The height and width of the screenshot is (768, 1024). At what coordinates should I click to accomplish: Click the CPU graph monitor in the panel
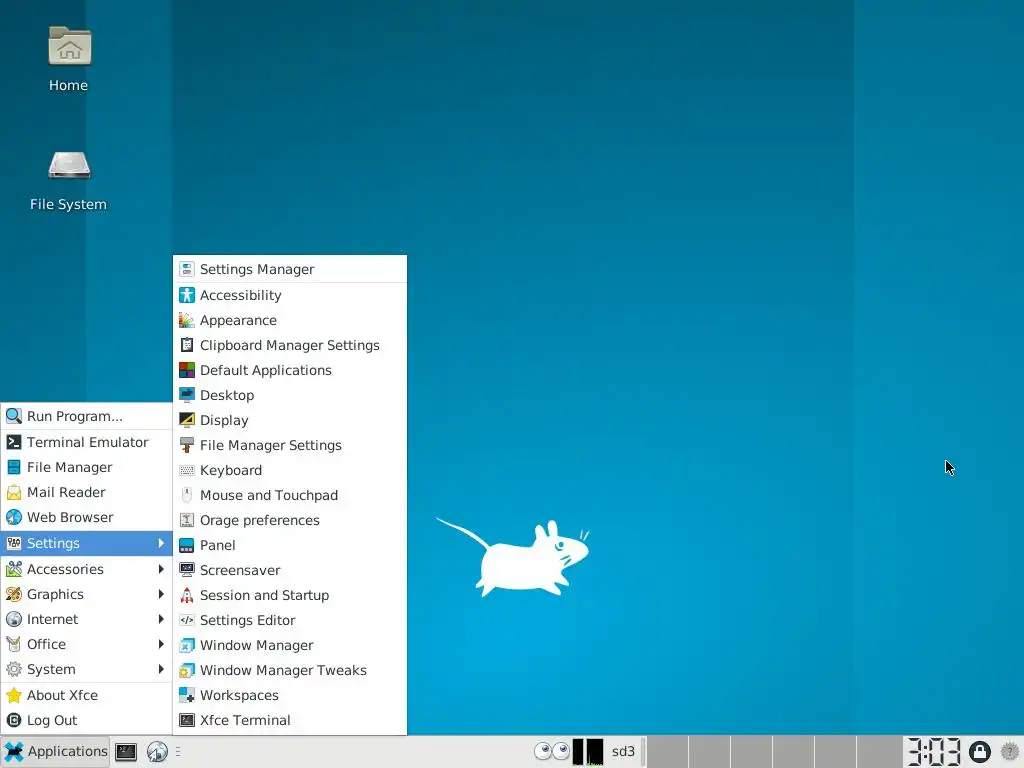tap(588, 752)
